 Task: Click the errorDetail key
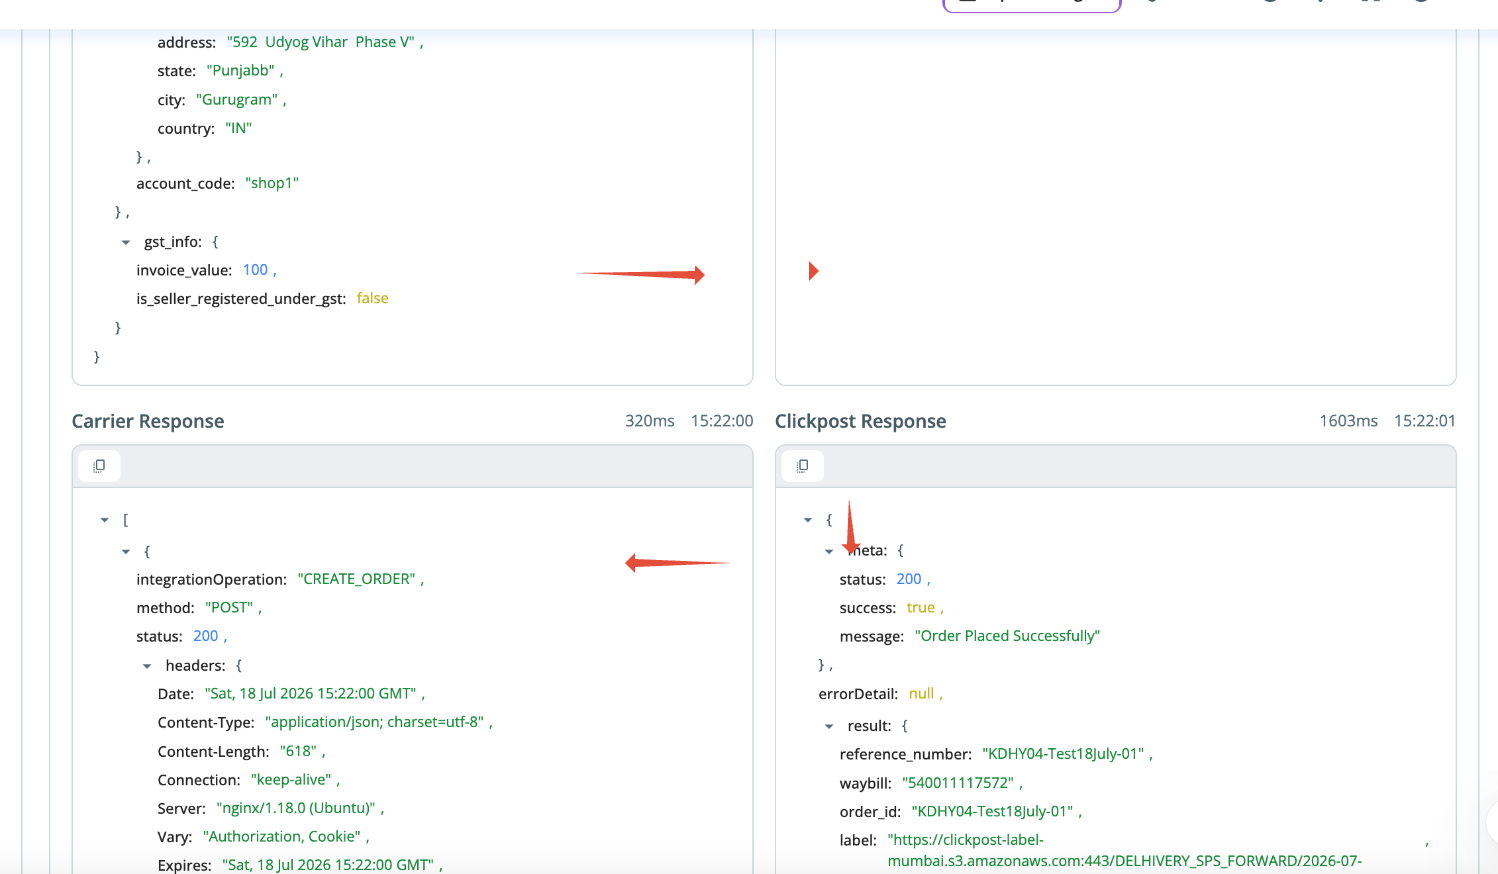coord(858,694)
